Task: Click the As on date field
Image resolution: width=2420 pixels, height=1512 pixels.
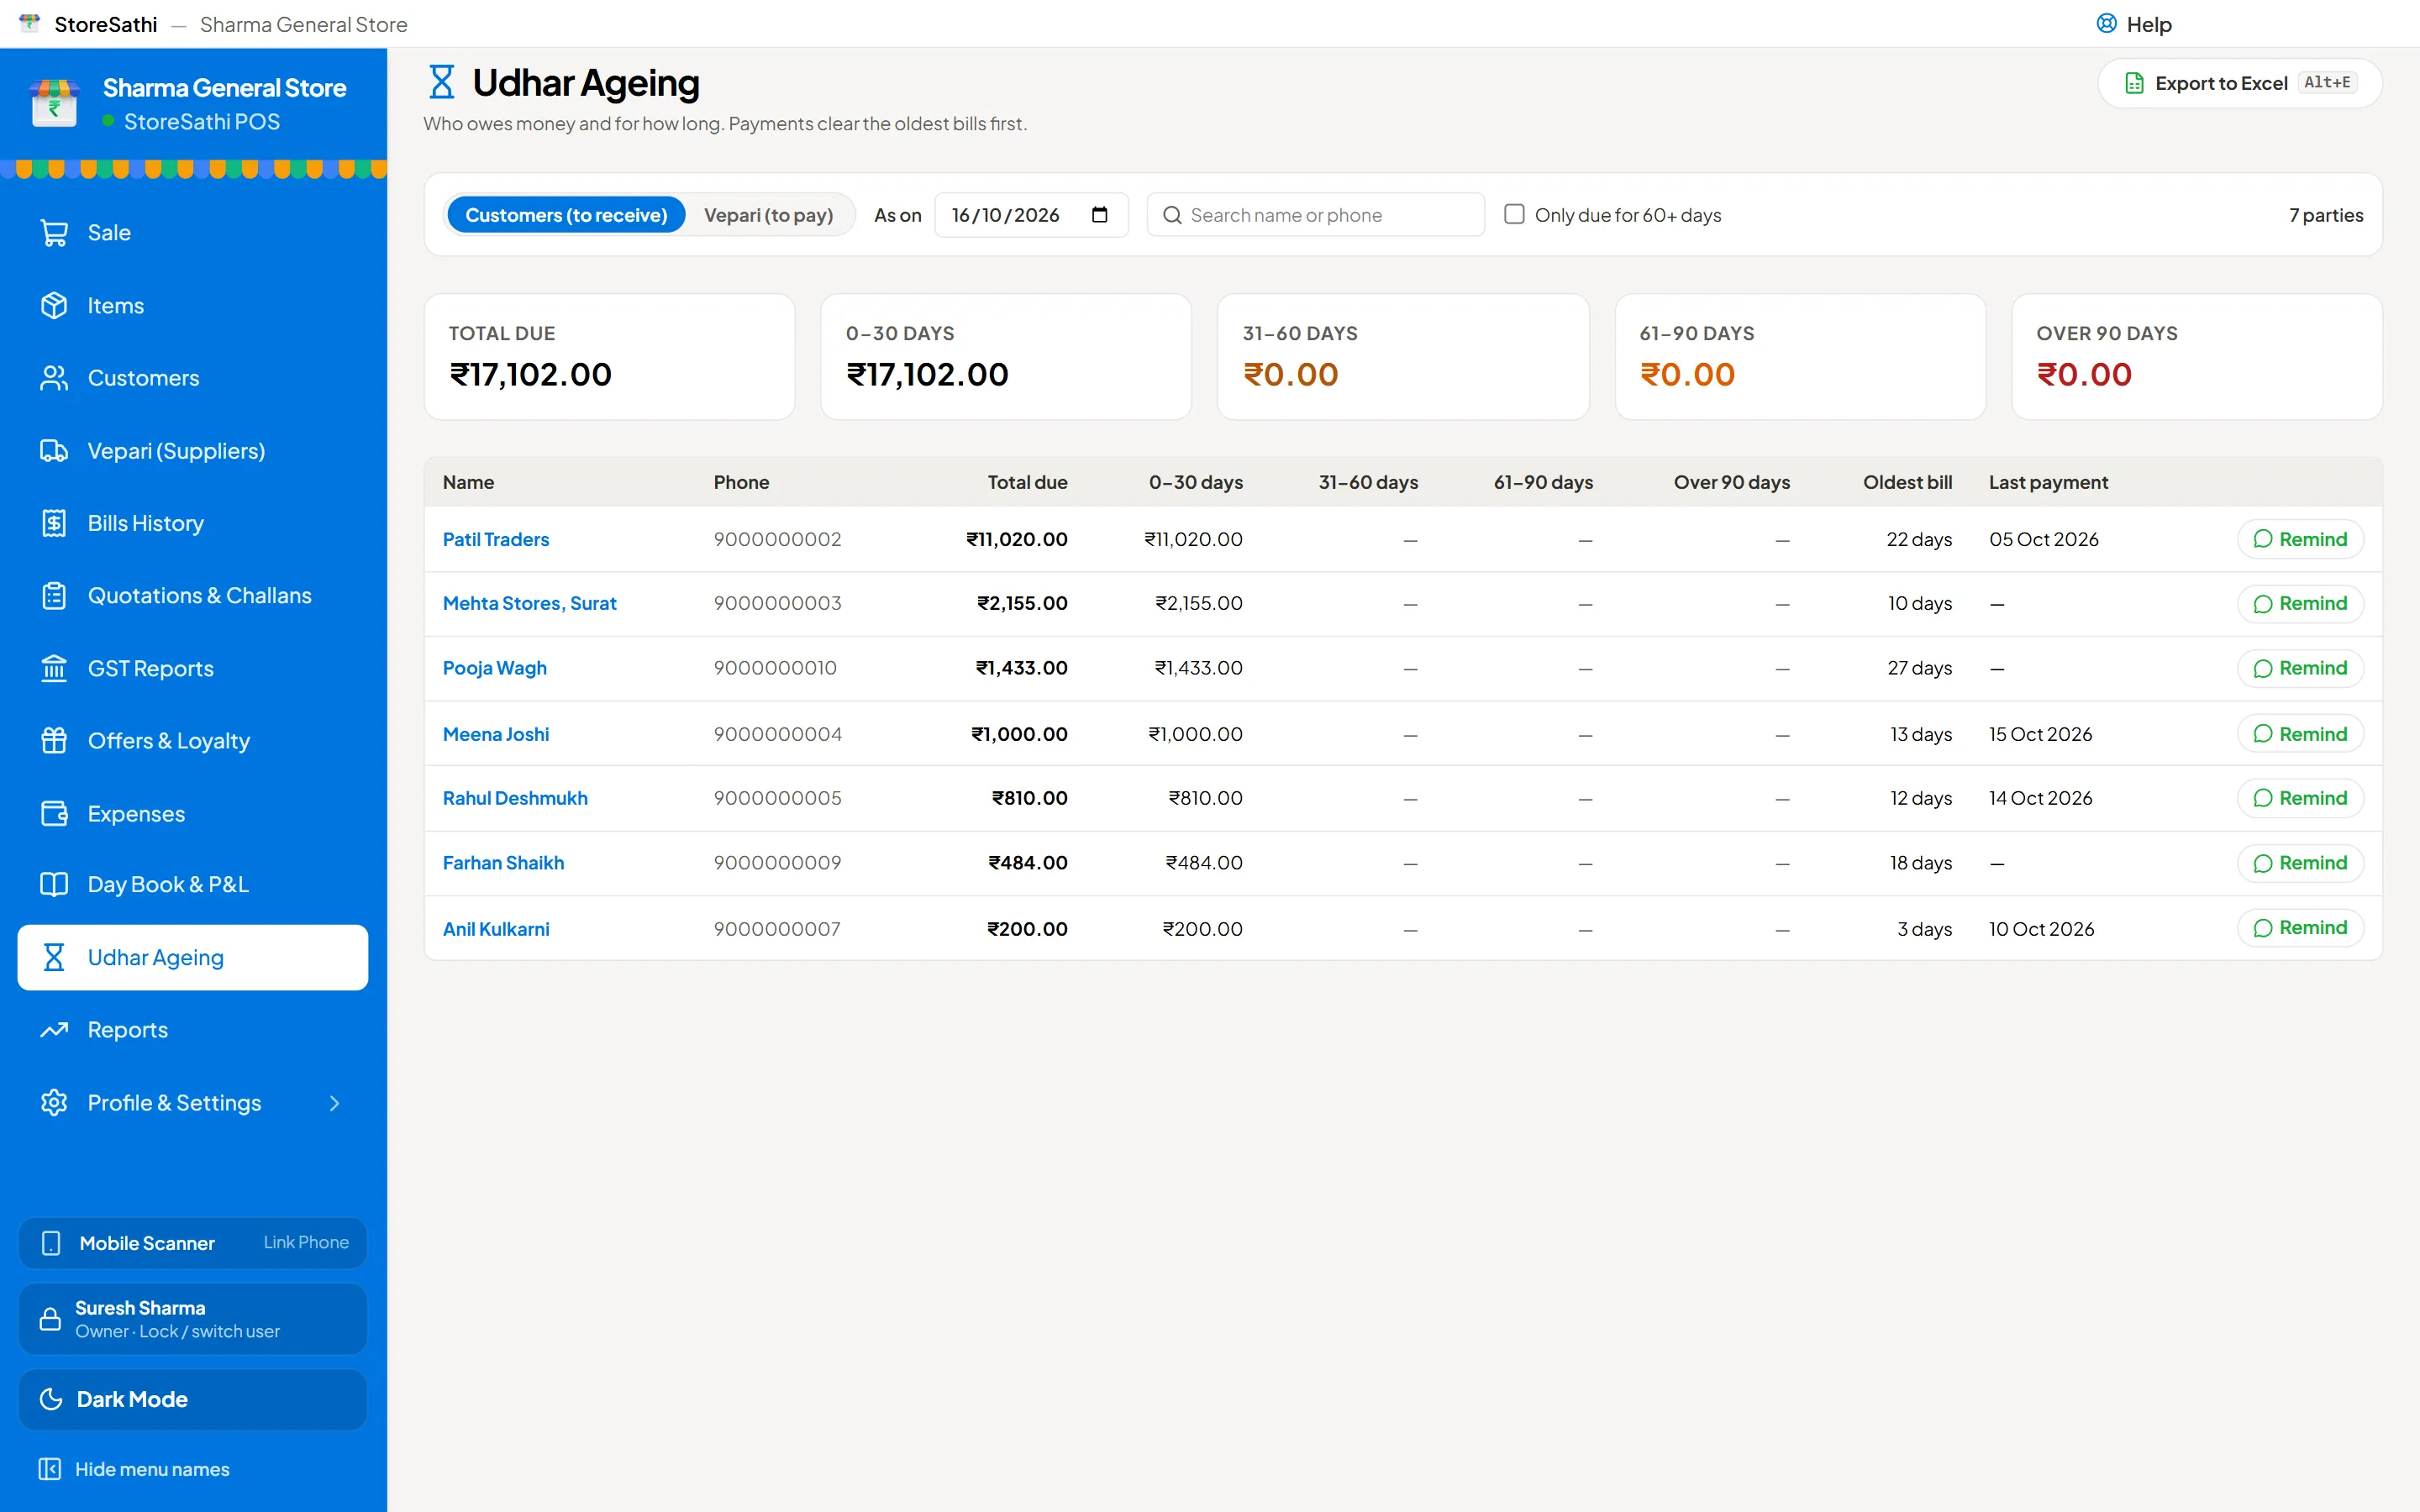Action: pos(1031,215)
